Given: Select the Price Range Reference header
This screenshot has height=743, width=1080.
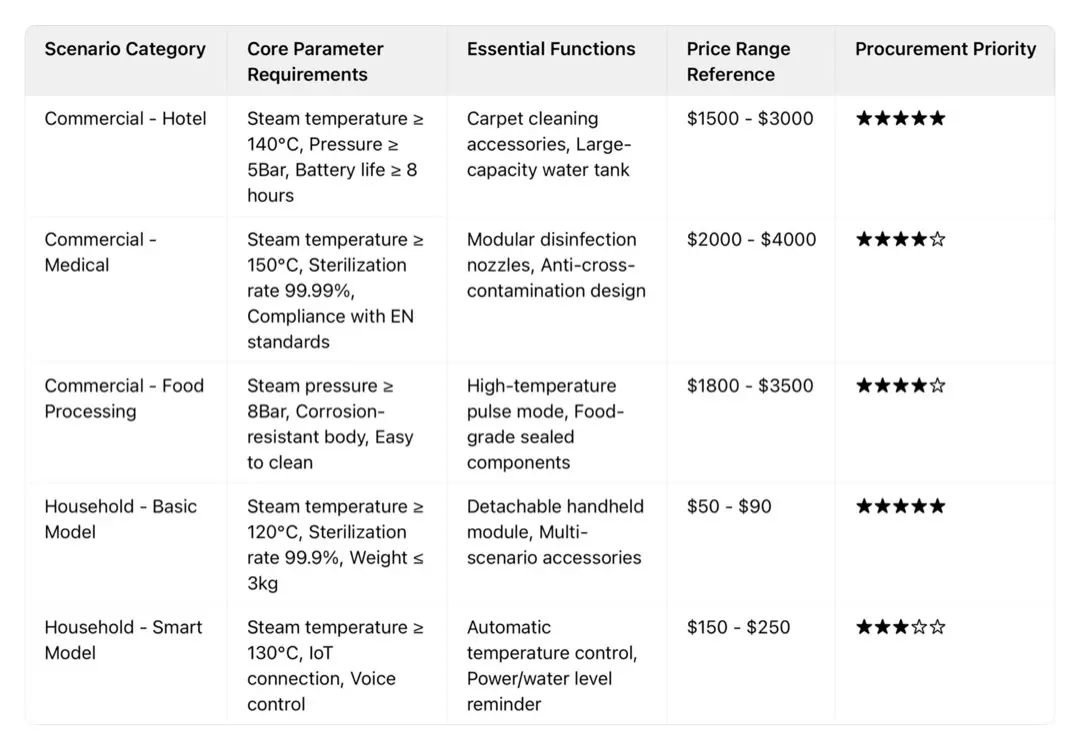Looking at the screenshot, I should [738, 62].
